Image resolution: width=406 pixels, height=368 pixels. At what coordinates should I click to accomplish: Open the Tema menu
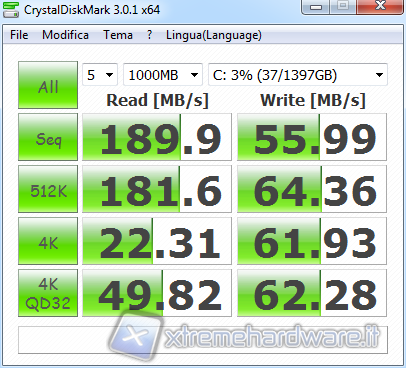pyautogui.click(x=118, y=35)
